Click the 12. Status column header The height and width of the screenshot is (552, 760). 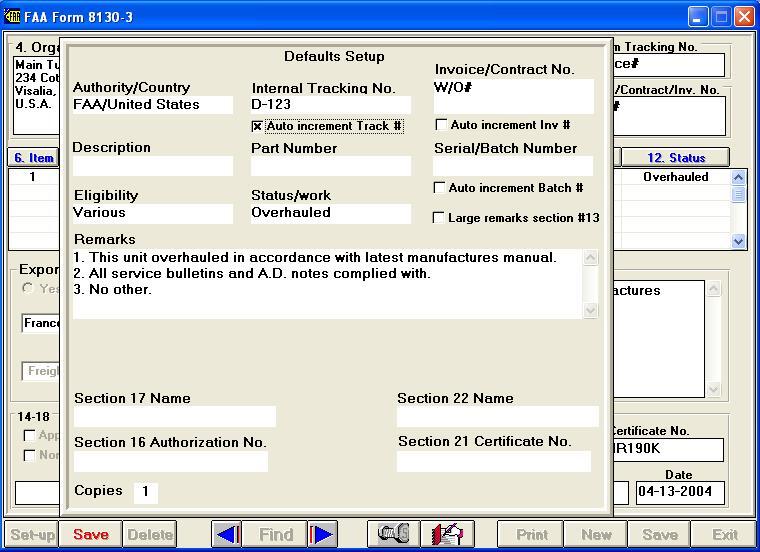tap(675, 158)
